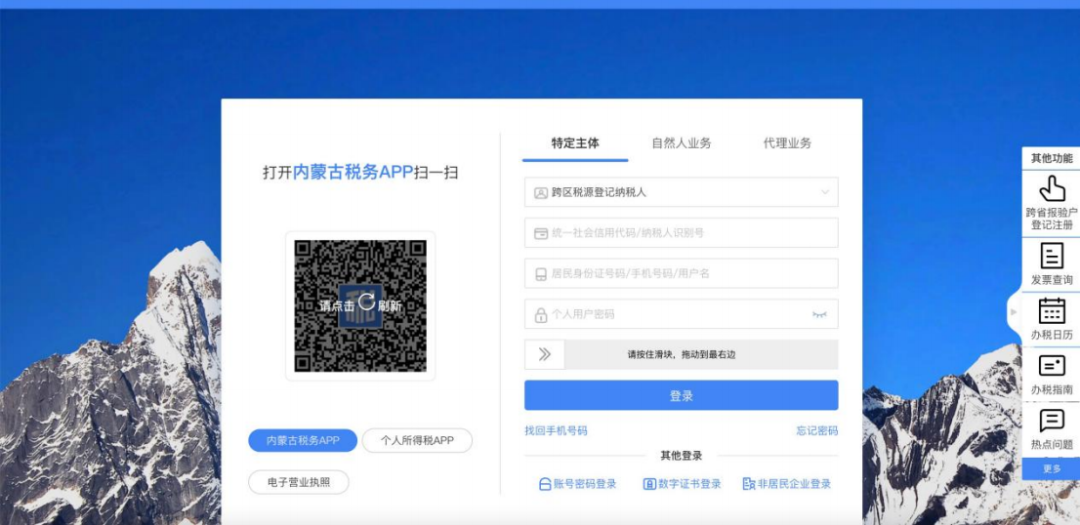The width and height of the screenshot is (1080, 525).
Task: Click the QR code image
Action: (x=360, y=306)
